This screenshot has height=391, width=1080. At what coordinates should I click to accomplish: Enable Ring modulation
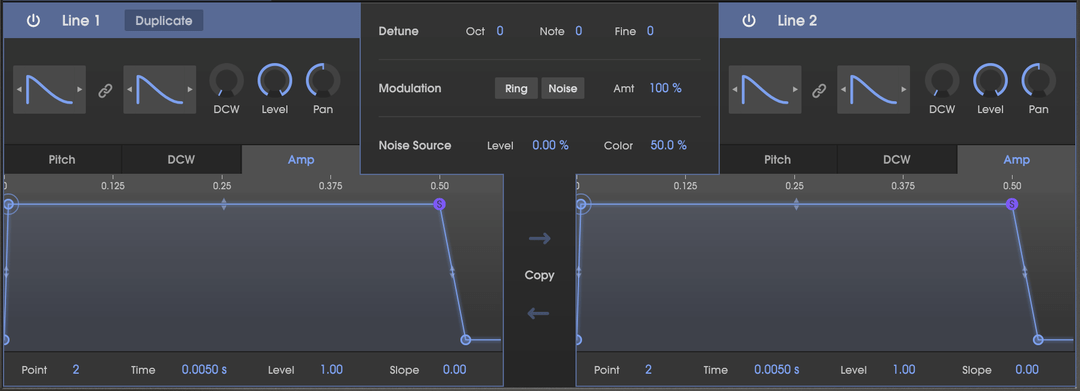[x=516, y=88]
